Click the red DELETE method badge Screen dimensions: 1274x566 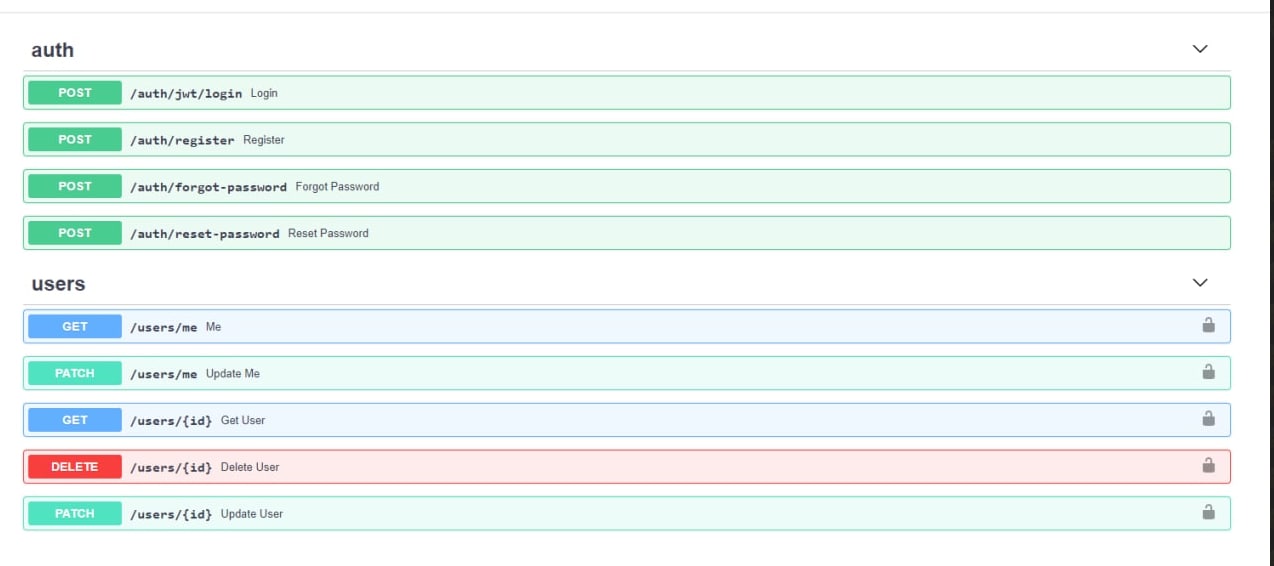75,467
